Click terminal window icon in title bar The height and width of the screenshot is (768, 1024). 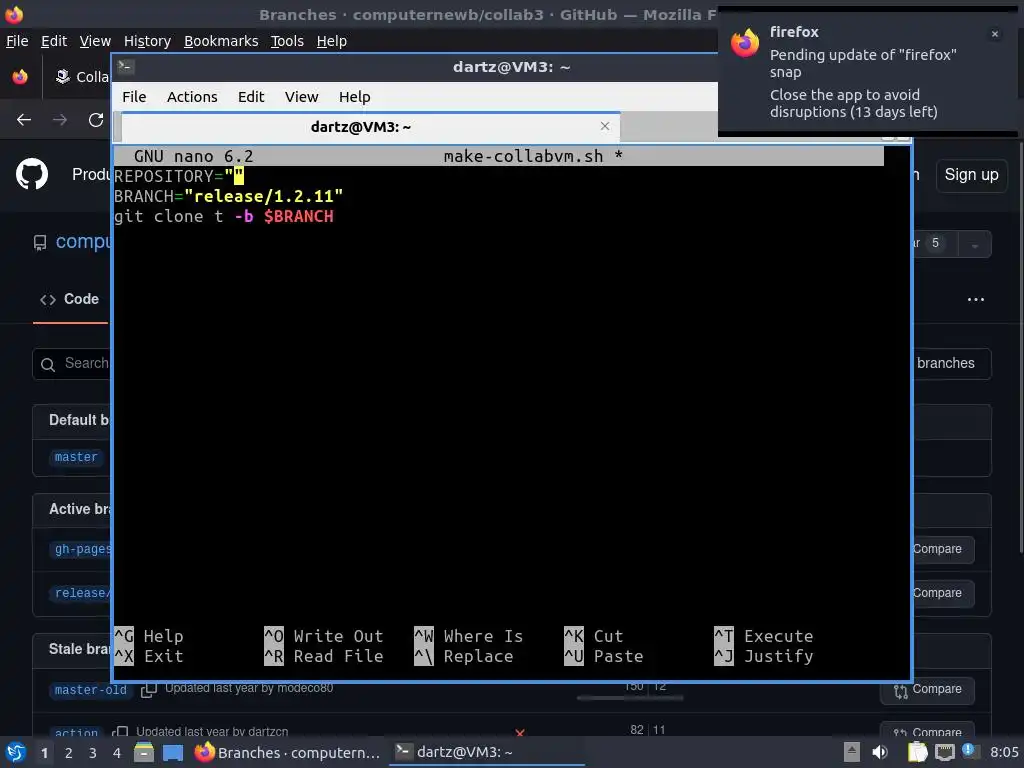pyautogui.click(x=125, y=66)
